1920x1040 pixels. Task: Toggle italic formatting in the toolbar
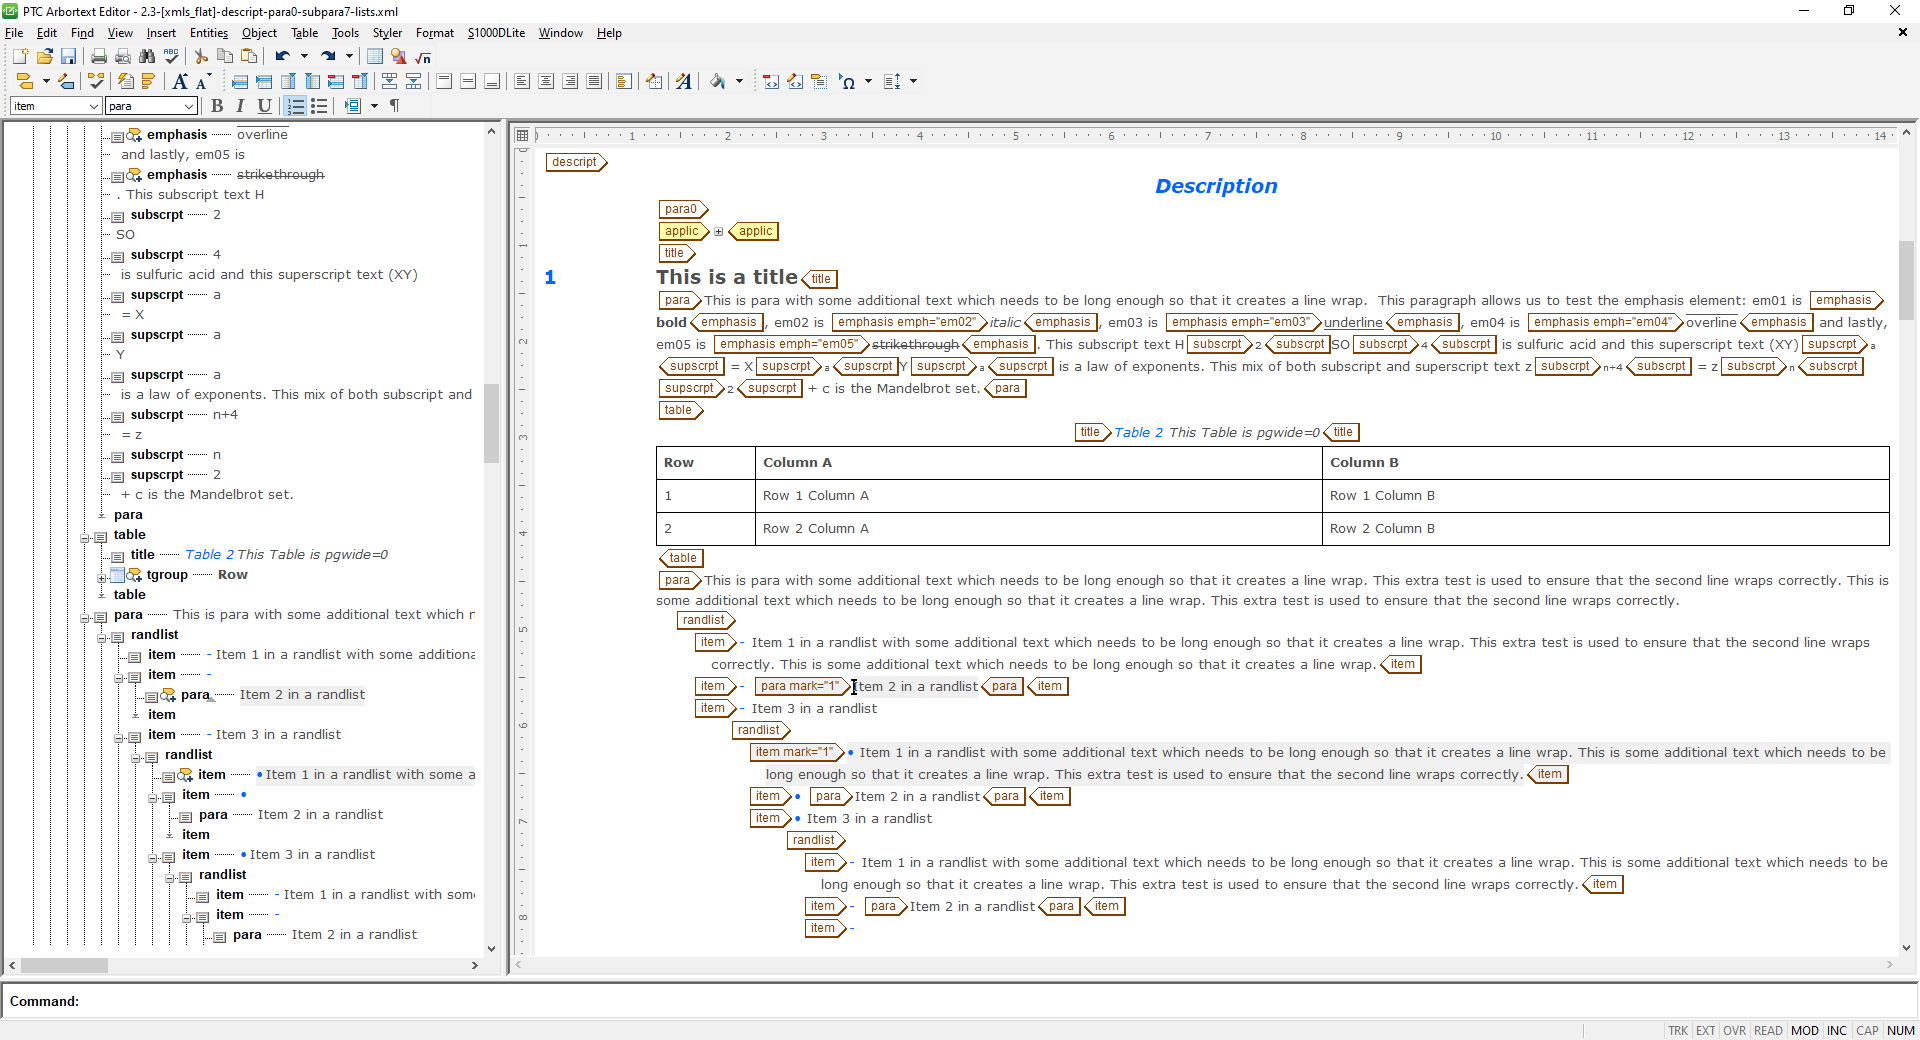click(240, 106)
